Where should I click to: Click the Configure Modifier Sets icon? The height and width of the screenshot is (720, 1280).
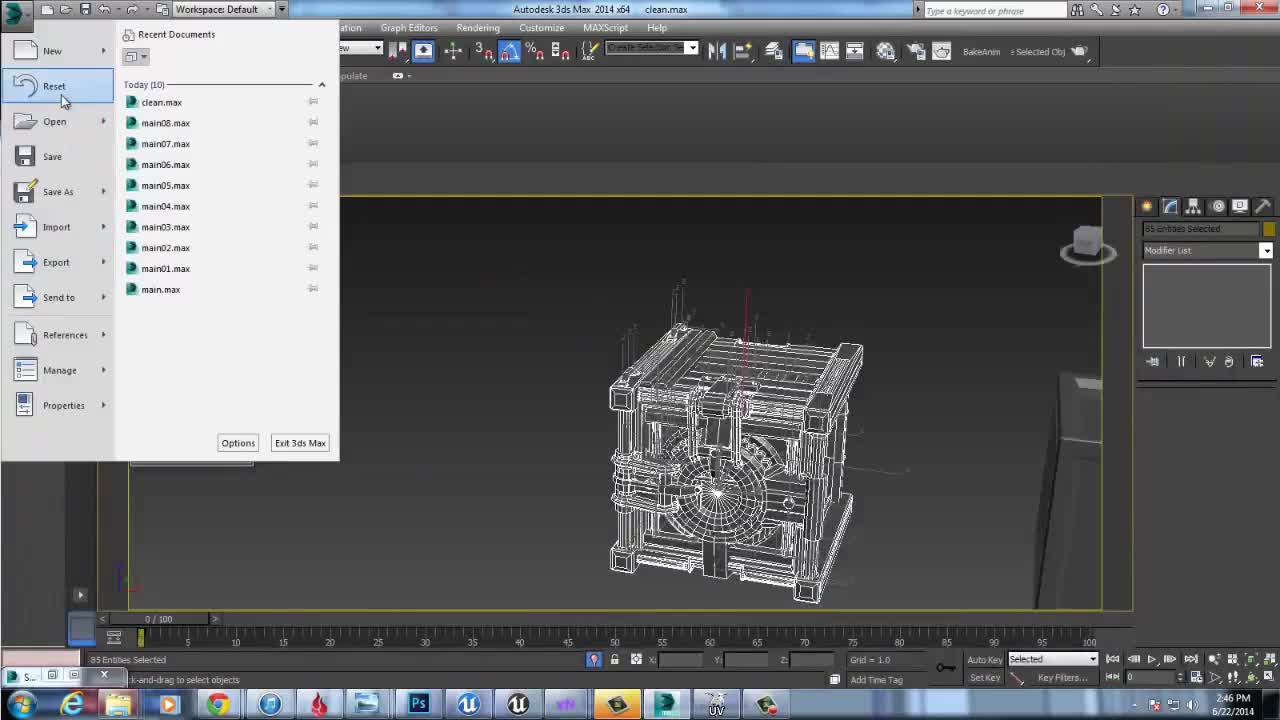click(1257, 362)
